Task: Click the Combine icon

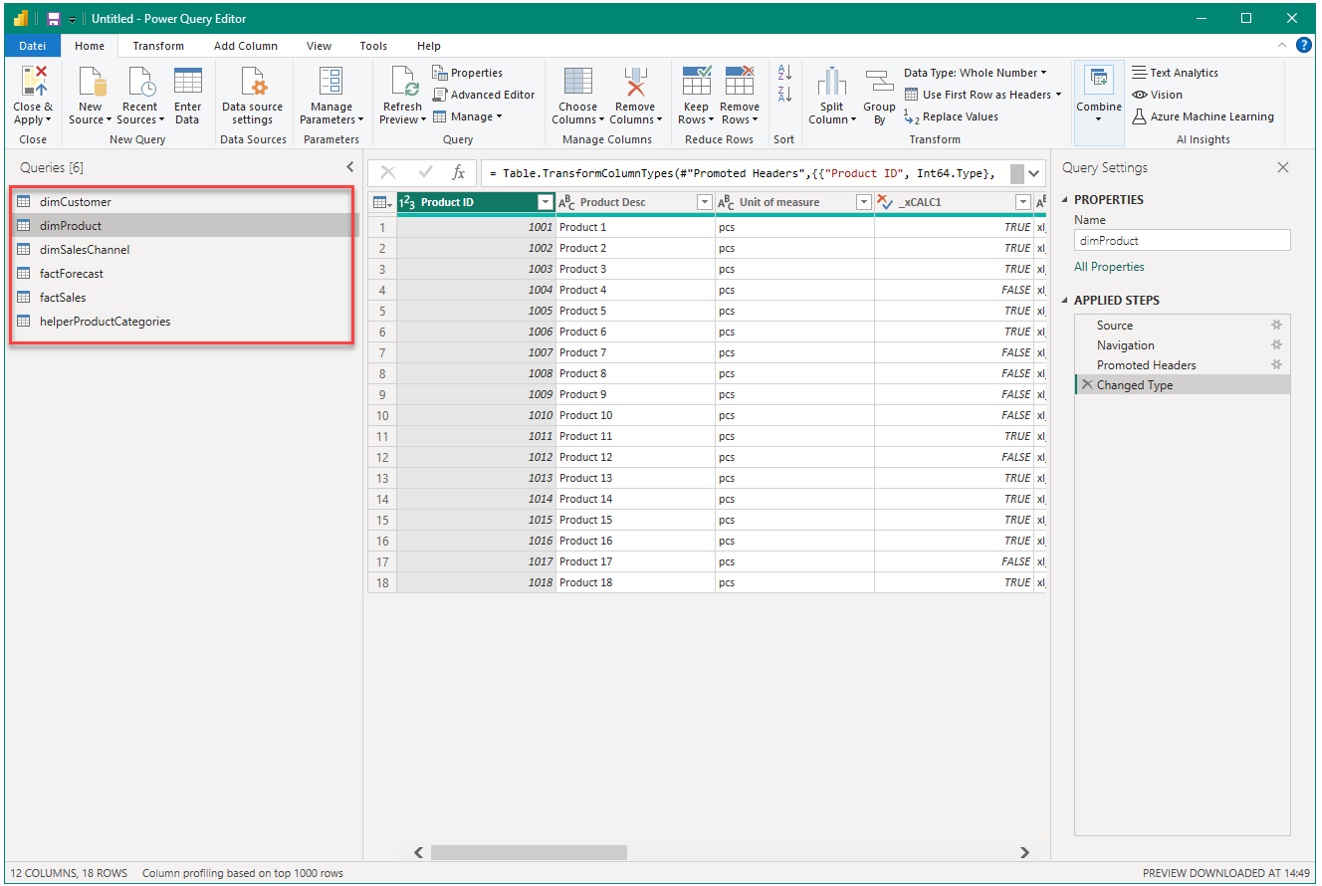Action: click(x=1098, y=82)
